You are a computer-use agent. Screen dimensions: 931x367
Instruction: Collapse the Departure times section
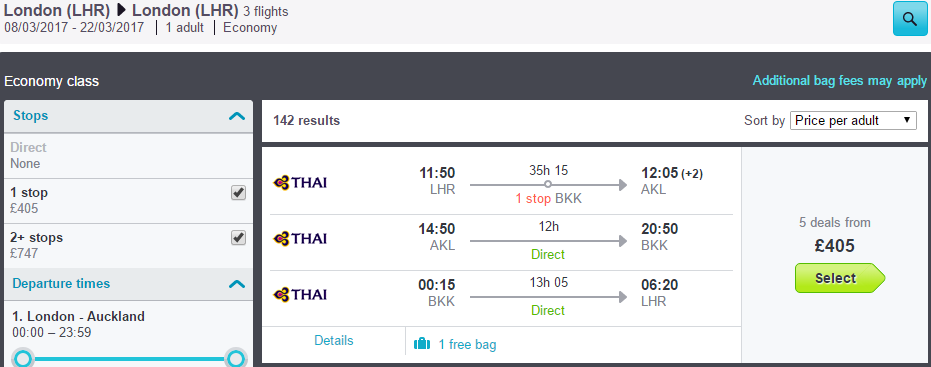tap(236, 284)
